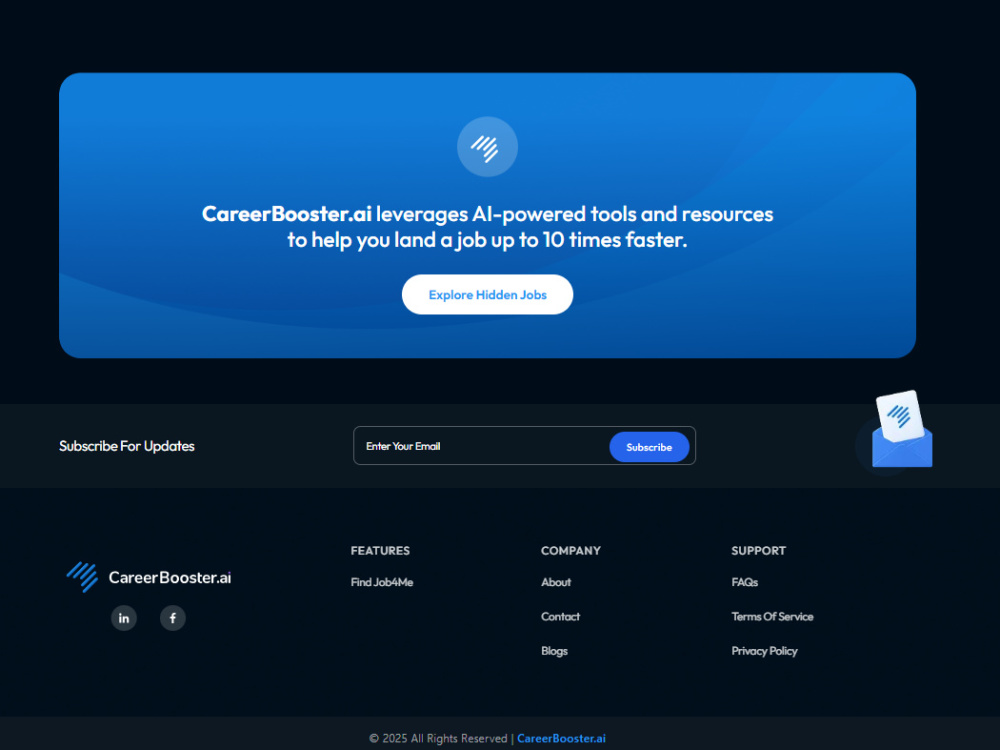Click the Explore Hidden Jobs button

tap(487, 295)
